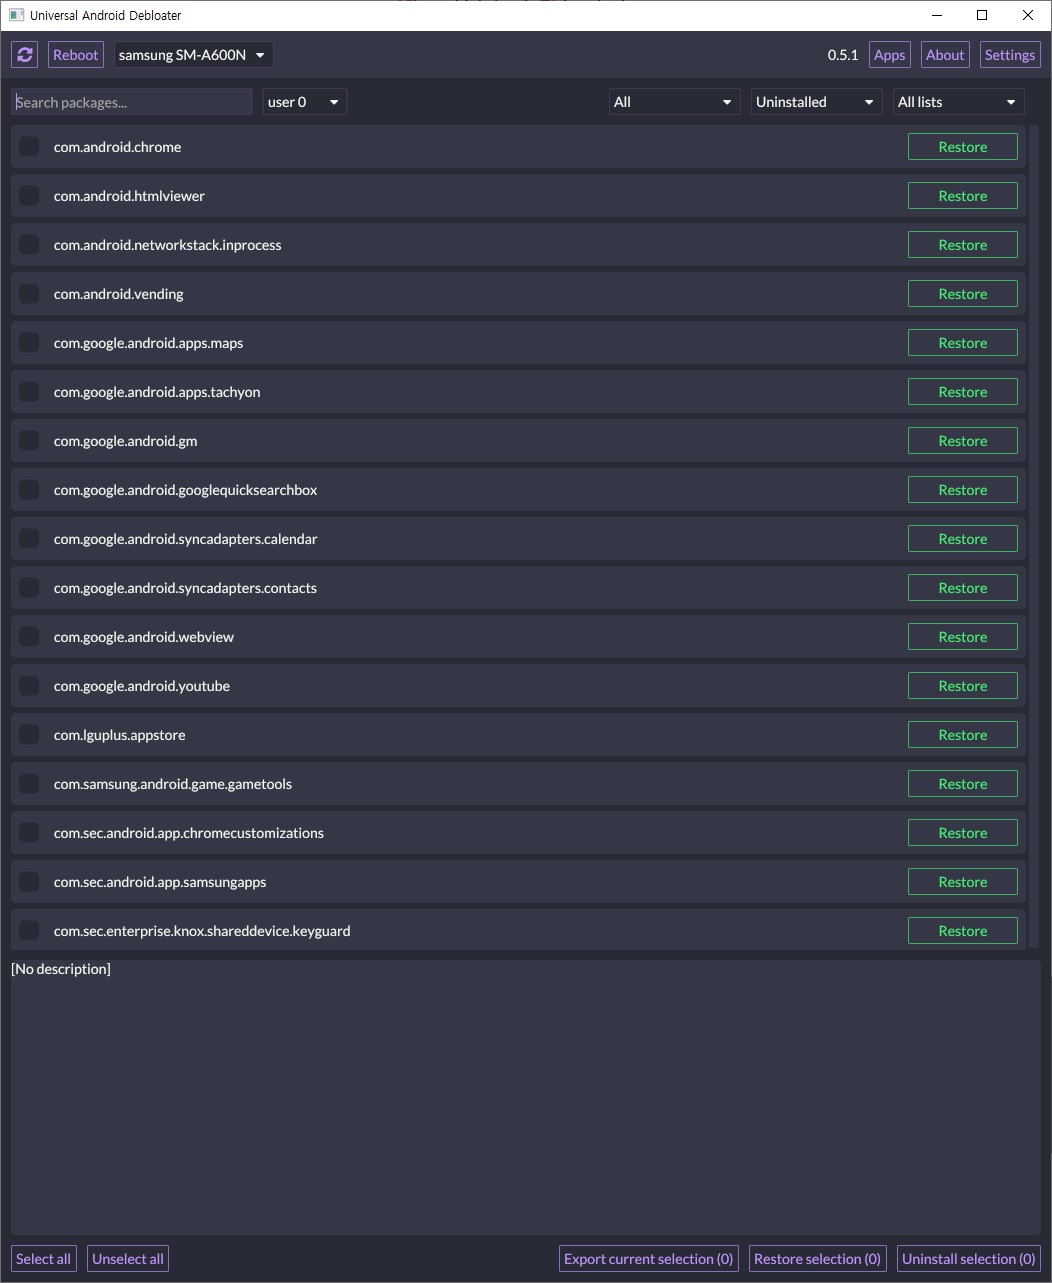Open the Apps view
Viewport: 1052px width, 1283px height.
tap(889, 55)
